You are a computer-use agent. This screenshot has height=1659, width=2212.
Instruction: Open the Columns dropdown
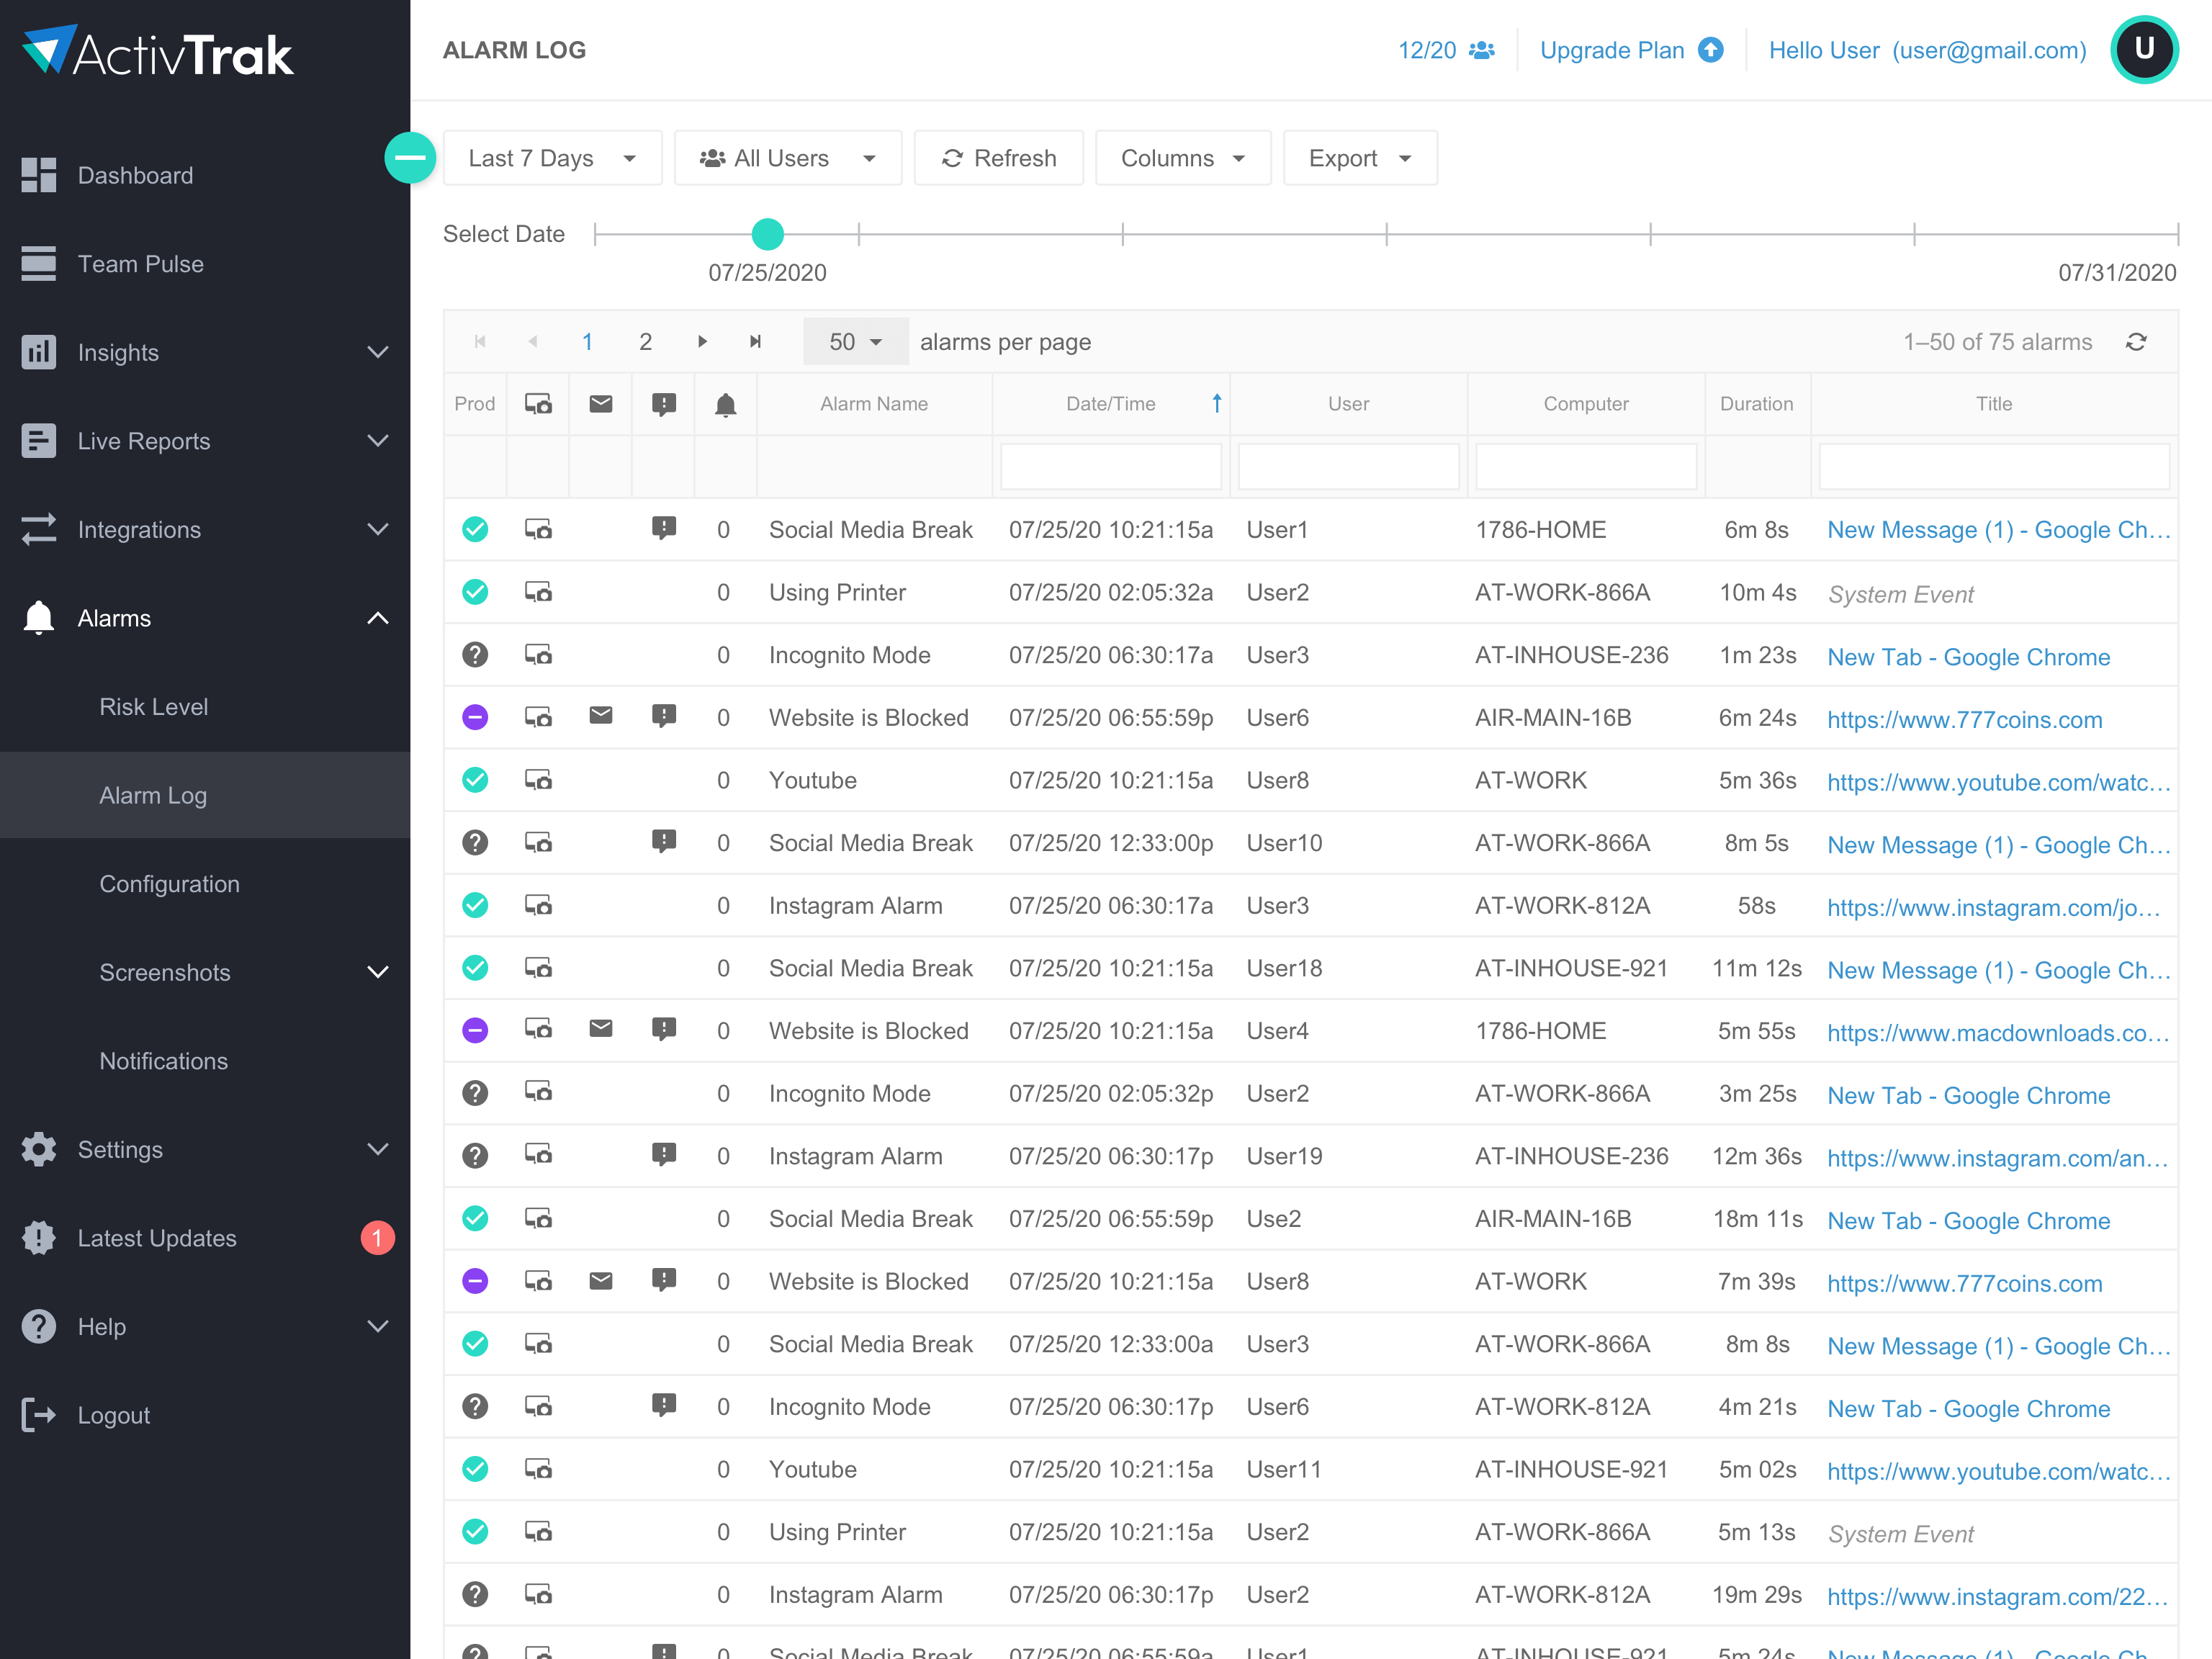pyautogui.click(x=1182, y=158)
